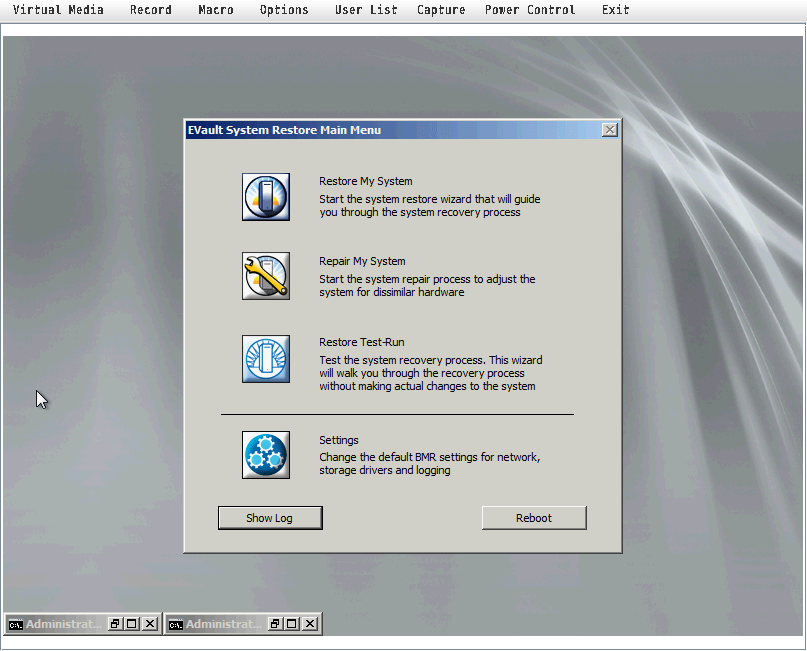The width and height of the screenshot is (807, 651).
Task: Click the Reboot button
Action: (x=534, y=518)
